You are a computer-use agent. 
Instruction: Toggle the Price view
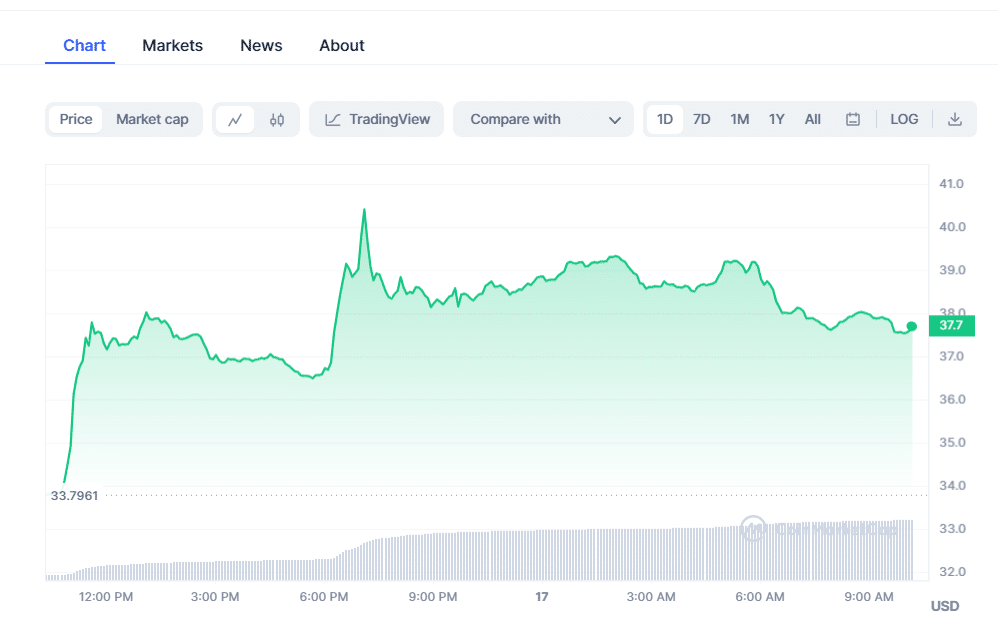point(76,120)
